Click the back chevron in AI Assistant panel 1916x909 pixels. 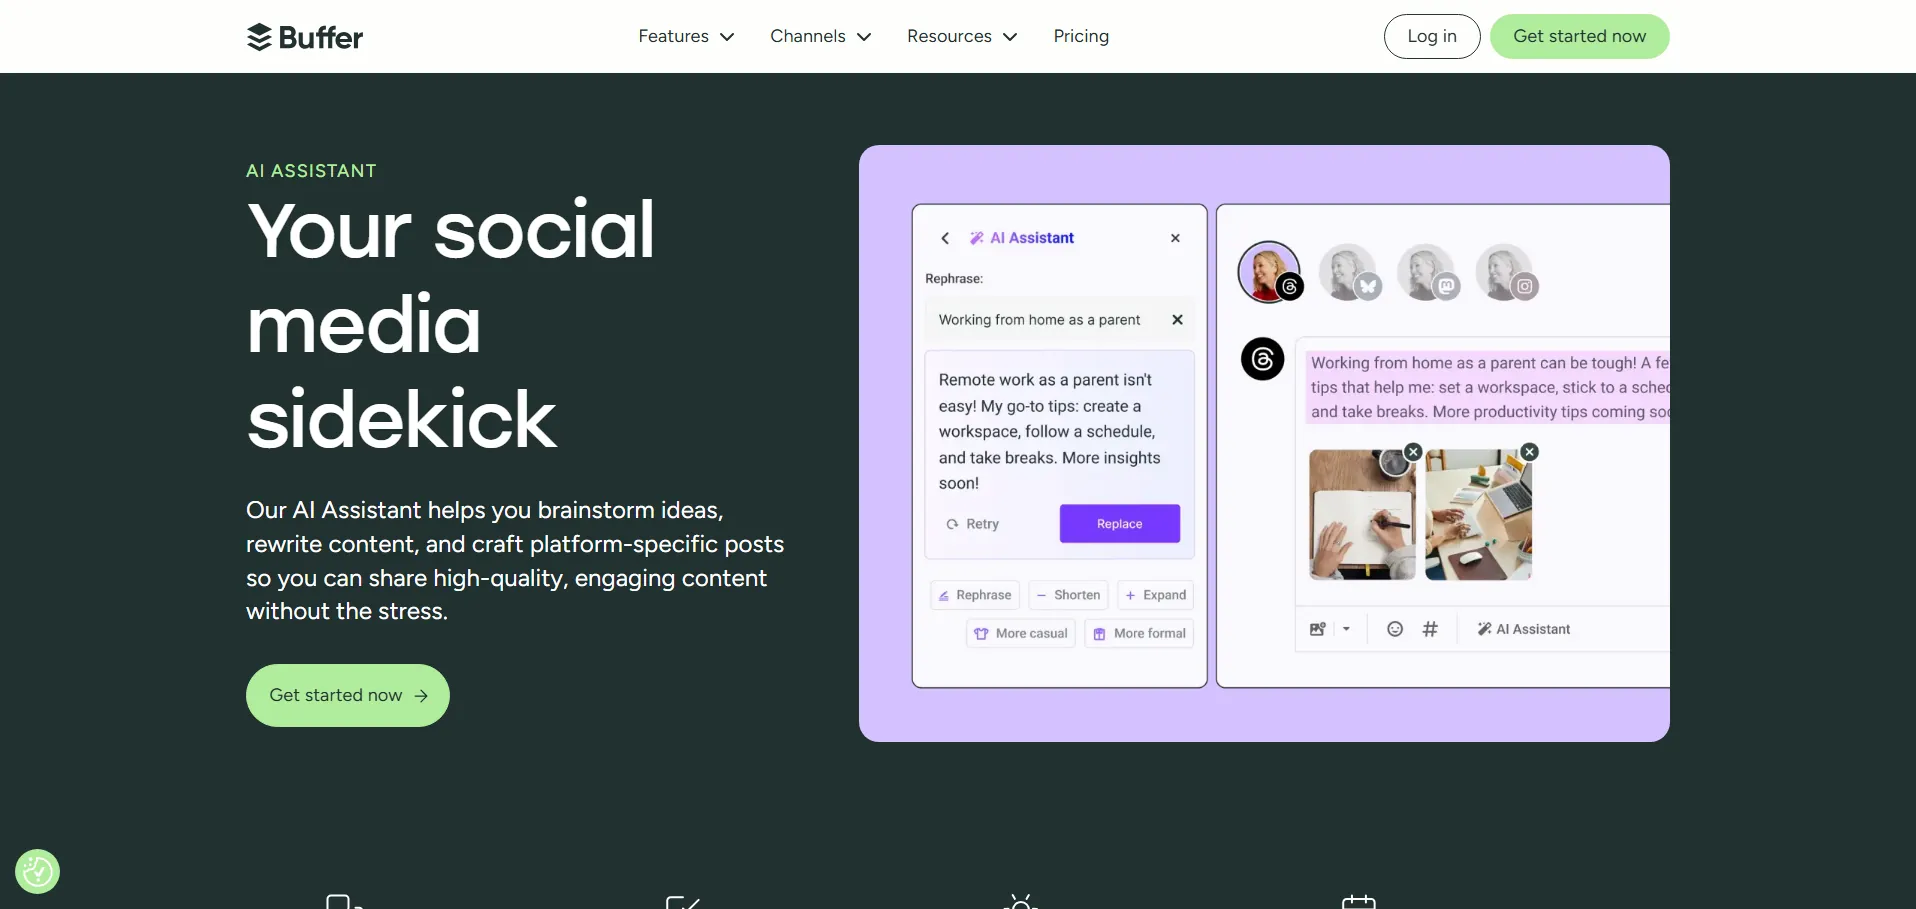[x=945, y=238]
